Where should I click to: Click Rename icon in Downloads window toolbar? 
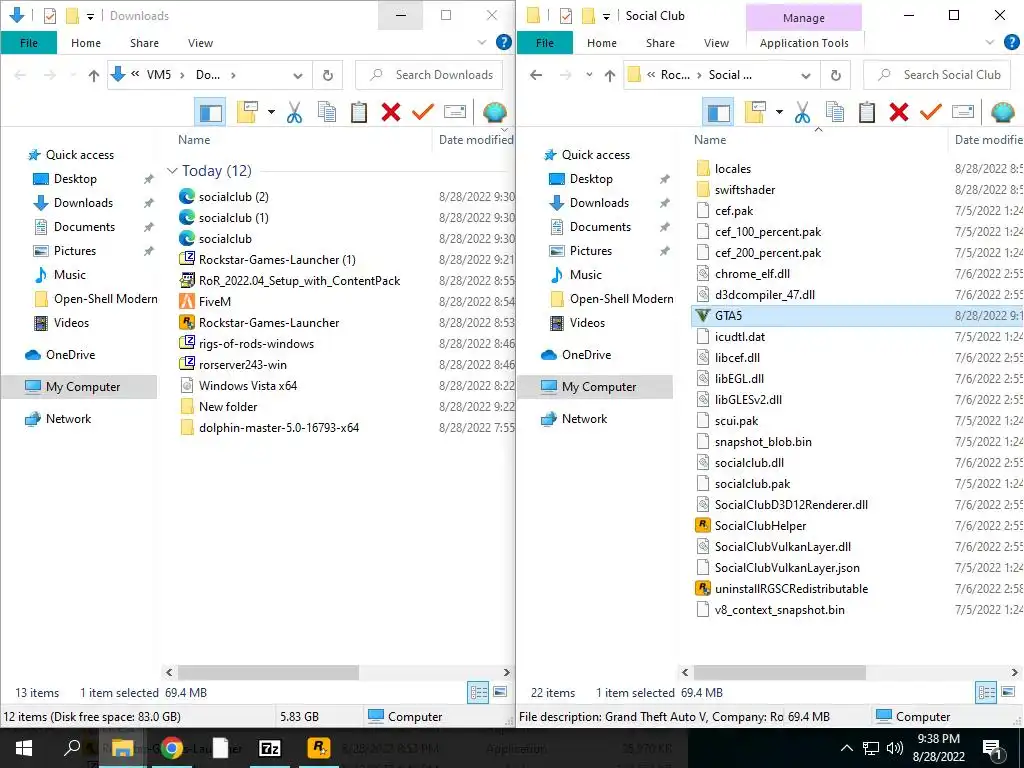pos(455,112)
